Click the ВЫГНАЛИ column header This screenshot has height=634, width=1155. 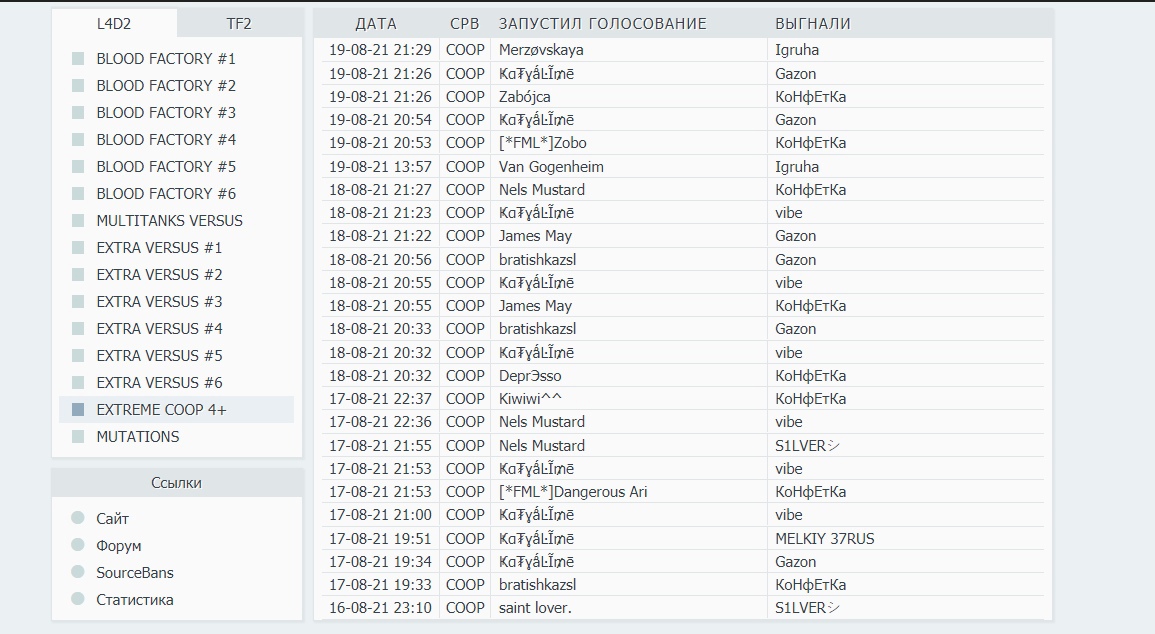tap(813, 24)
